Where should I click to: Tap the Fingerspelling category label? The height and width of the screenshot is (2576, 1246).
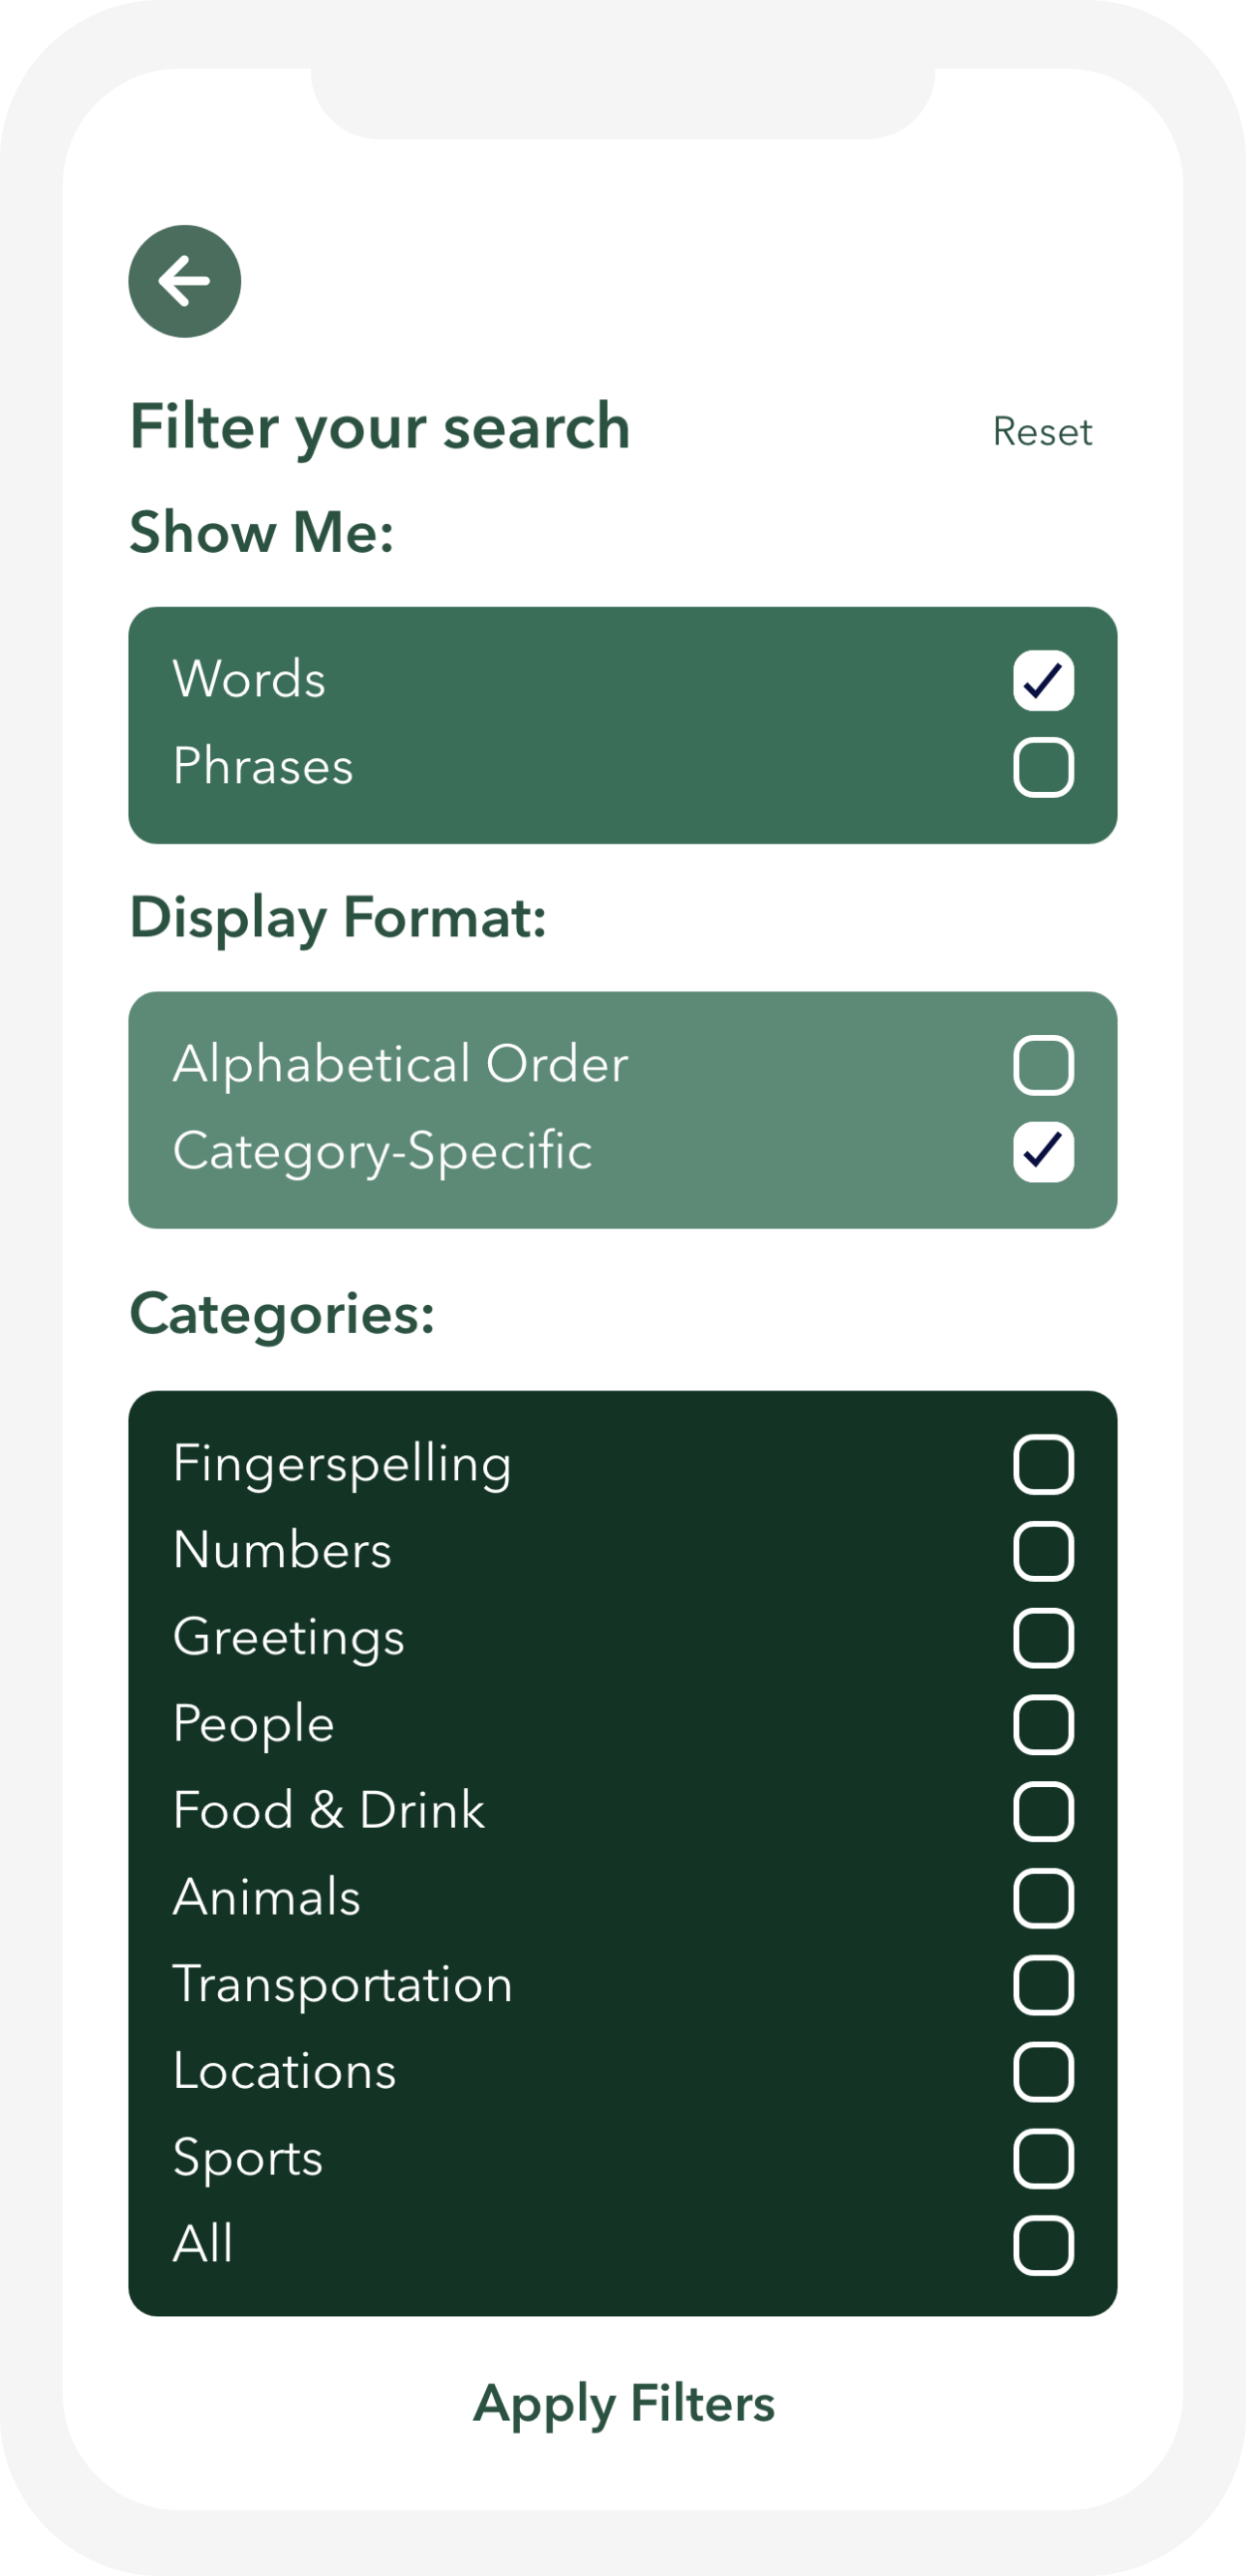(342, 1464)
